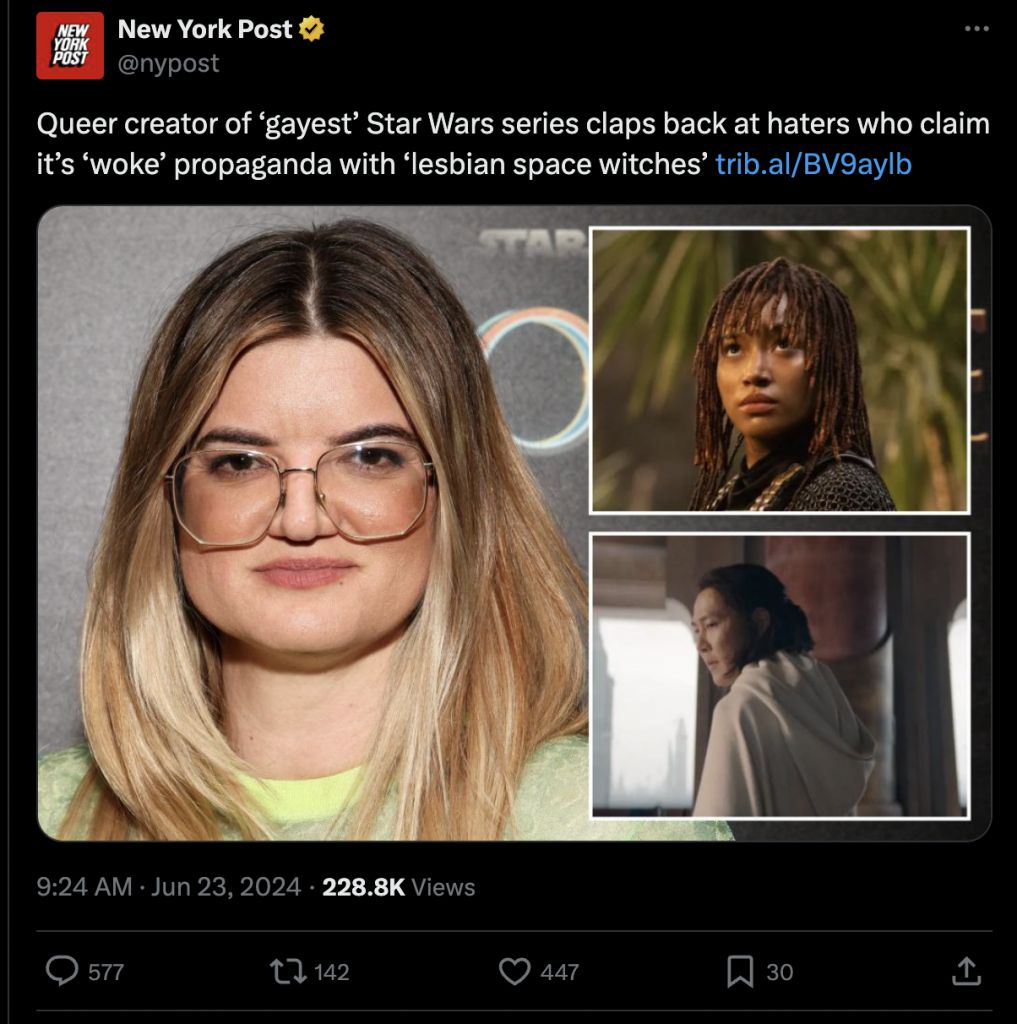Open the upper inset image with braided hair character
This screenshot has width=1017, height=1024.
[x=780, y=370]
